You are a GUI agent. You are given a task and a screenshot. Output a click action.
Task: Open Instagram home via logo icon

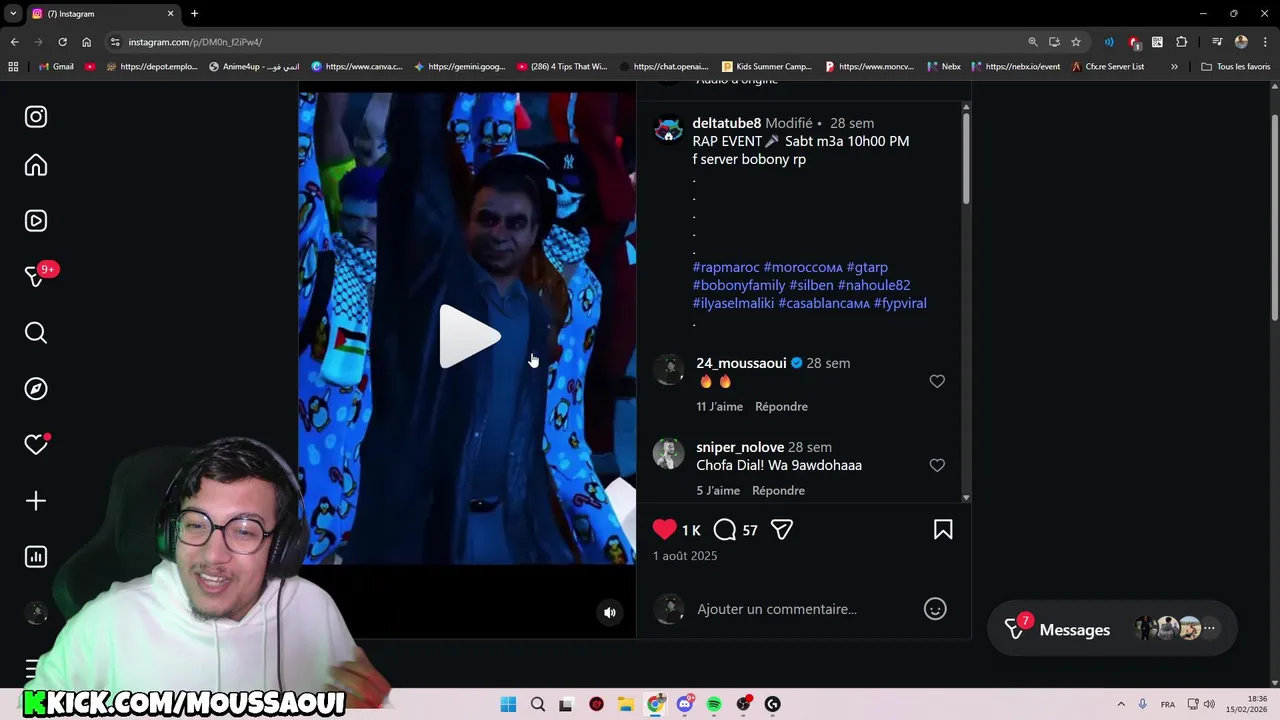coord(36,117)
